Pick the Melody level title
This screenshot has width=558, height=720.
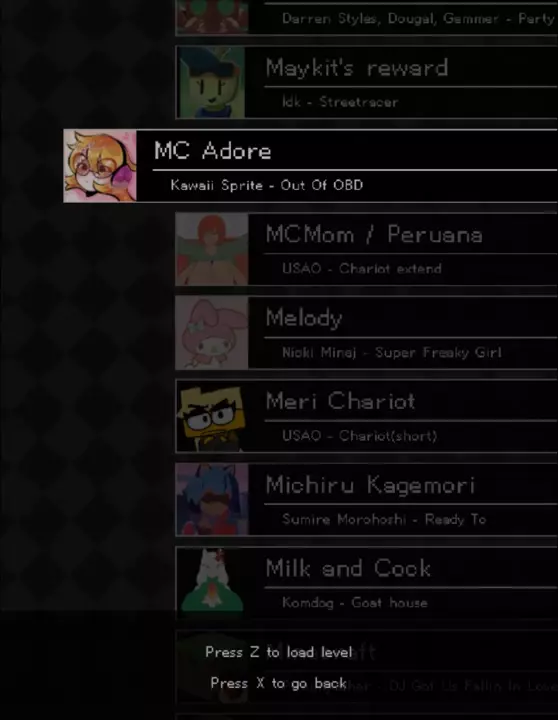(x=304, y=318)
